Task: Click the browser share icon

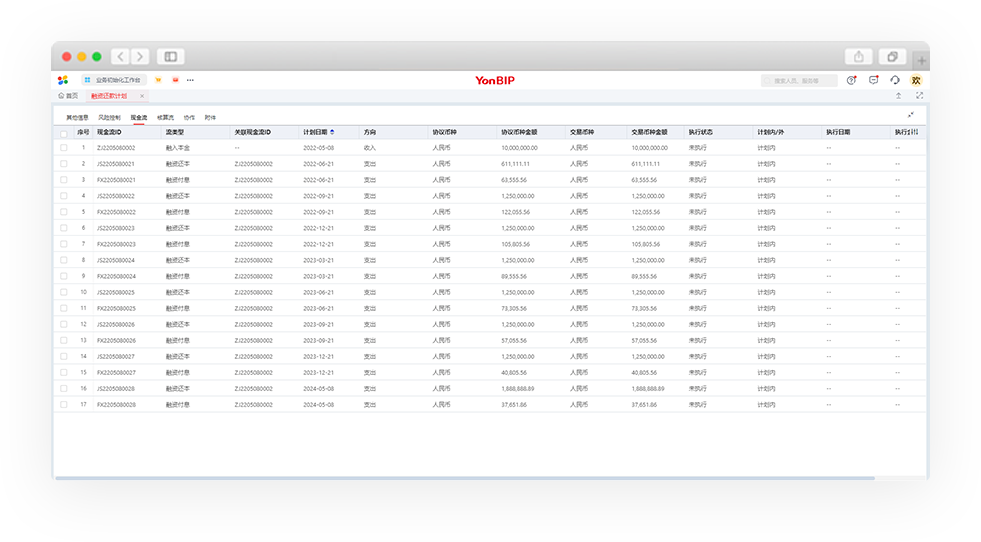Action: coord(859,56)
